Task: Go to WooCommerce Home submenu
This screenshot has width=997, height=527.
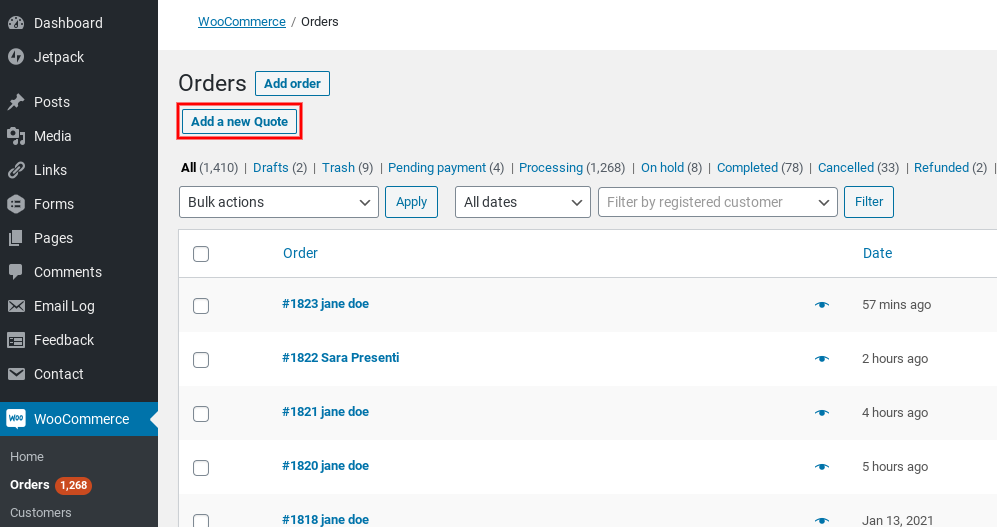Action: point(27,456)
